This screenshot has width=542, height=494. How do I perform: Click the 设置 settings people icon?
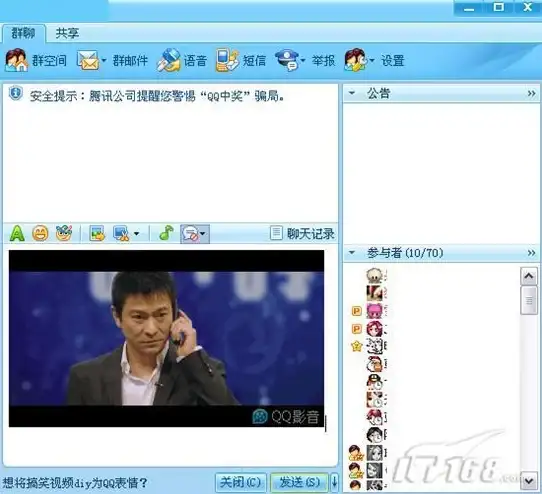[x=355, y=60]
